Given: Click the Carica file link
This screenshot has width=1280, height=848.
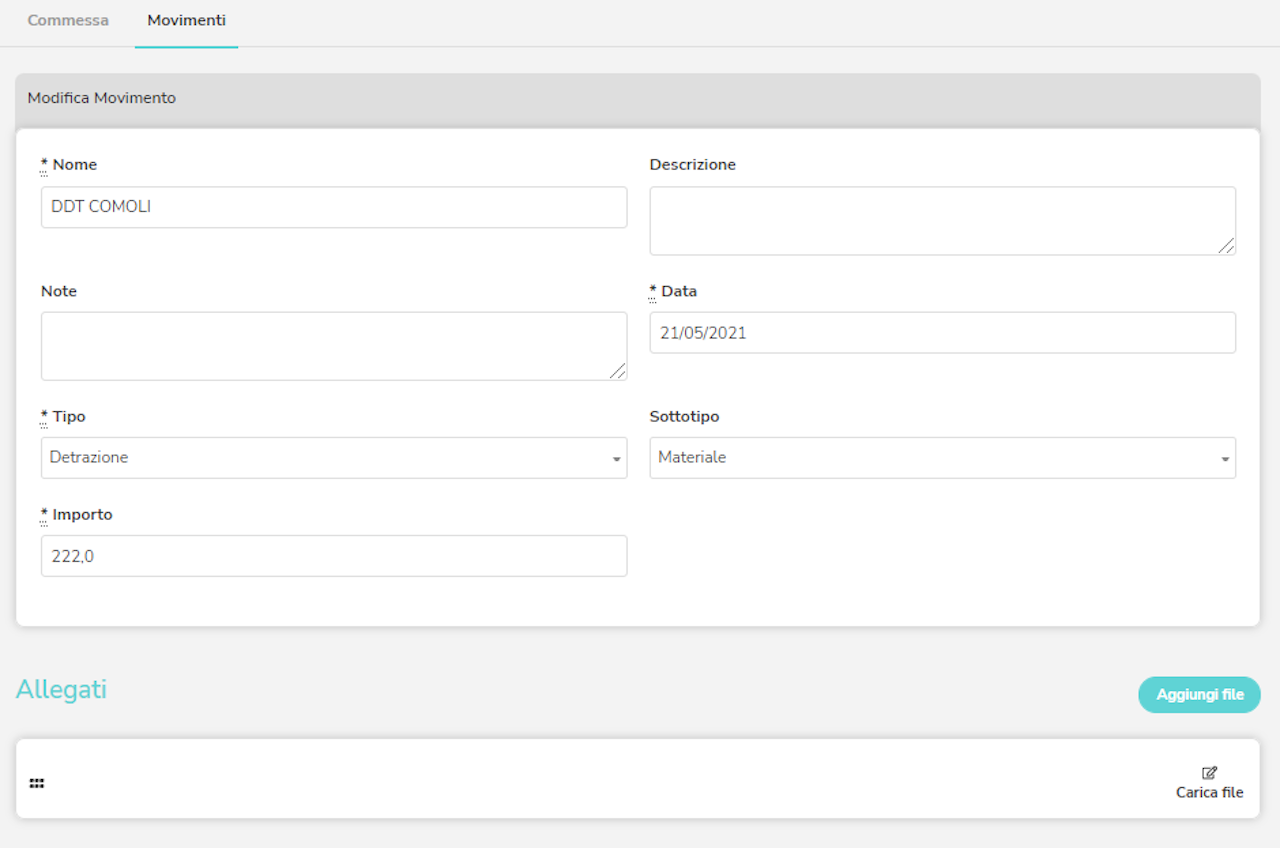Looking at the screenshot, I should click(1209, 792).
